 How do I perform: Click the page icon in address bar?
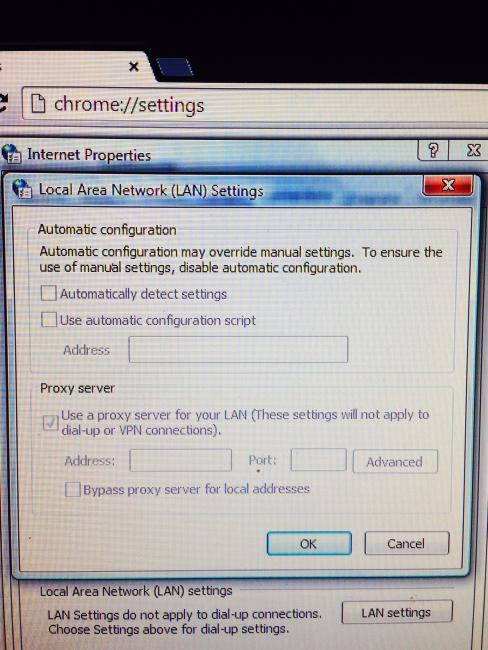39,104
